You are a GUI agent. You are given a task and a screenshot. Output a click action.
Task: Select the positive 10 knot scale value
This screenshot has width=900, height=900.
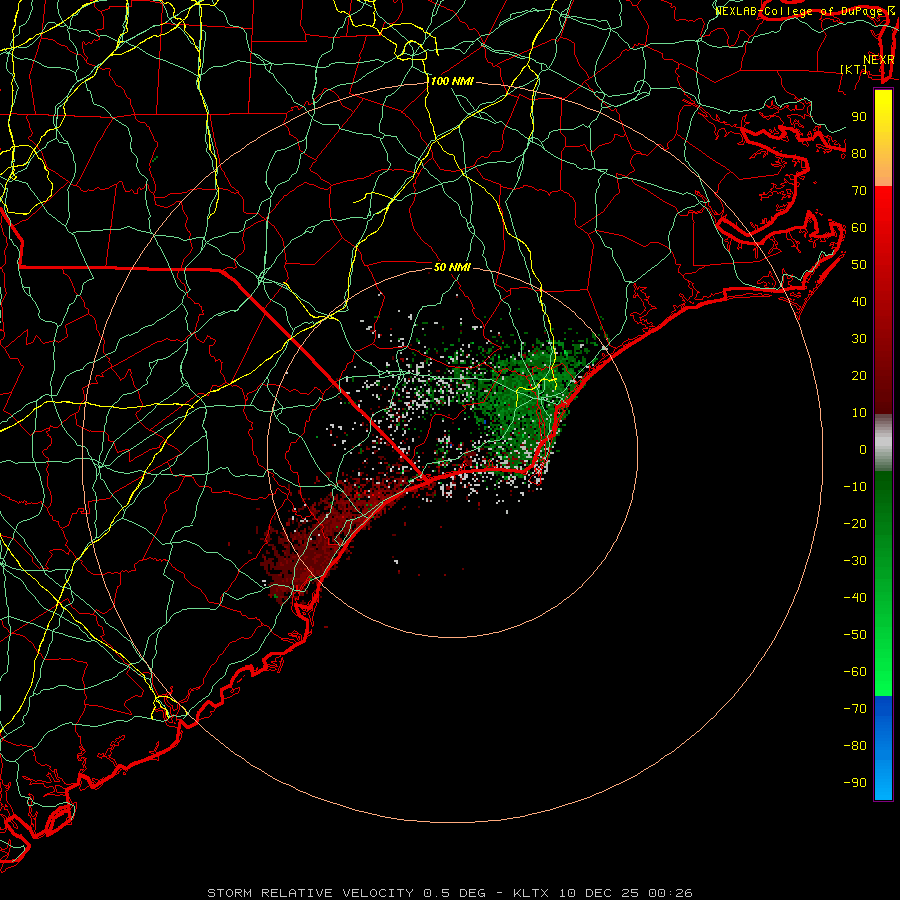click(859, 413)
